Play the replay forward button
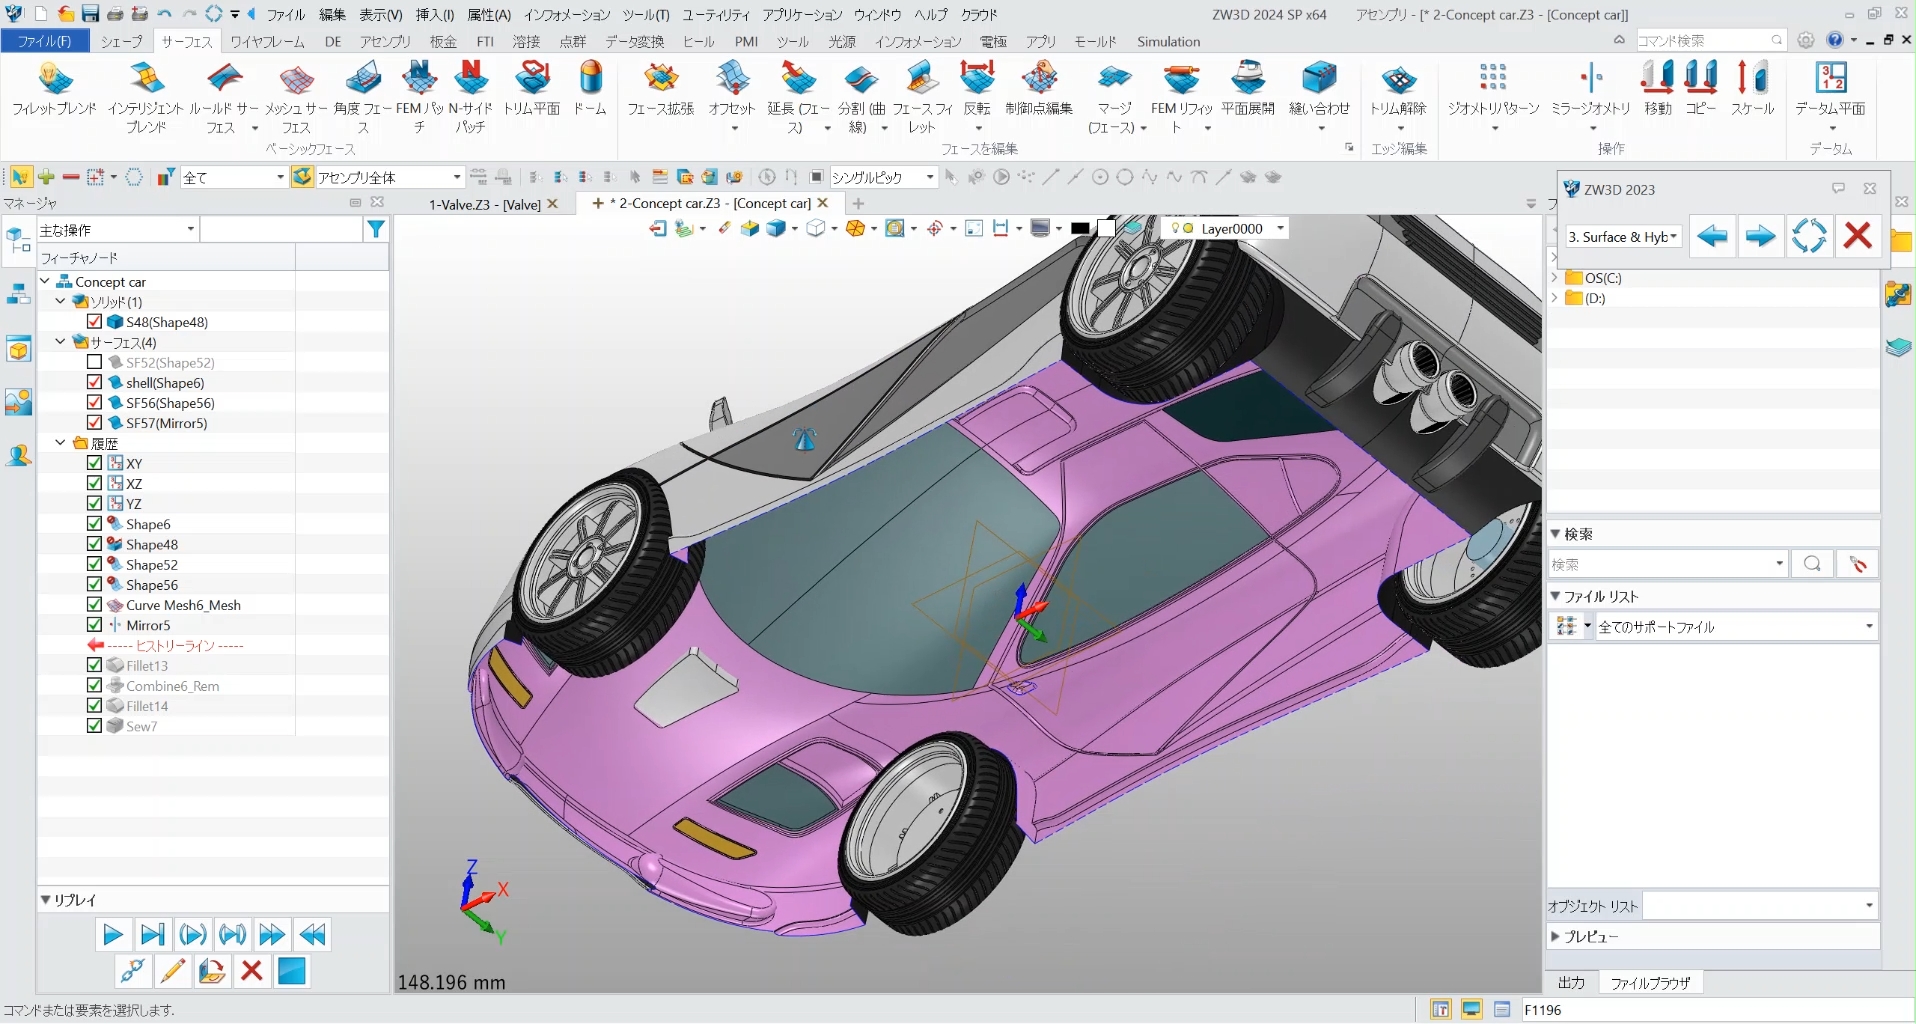 tap(113, 935)
